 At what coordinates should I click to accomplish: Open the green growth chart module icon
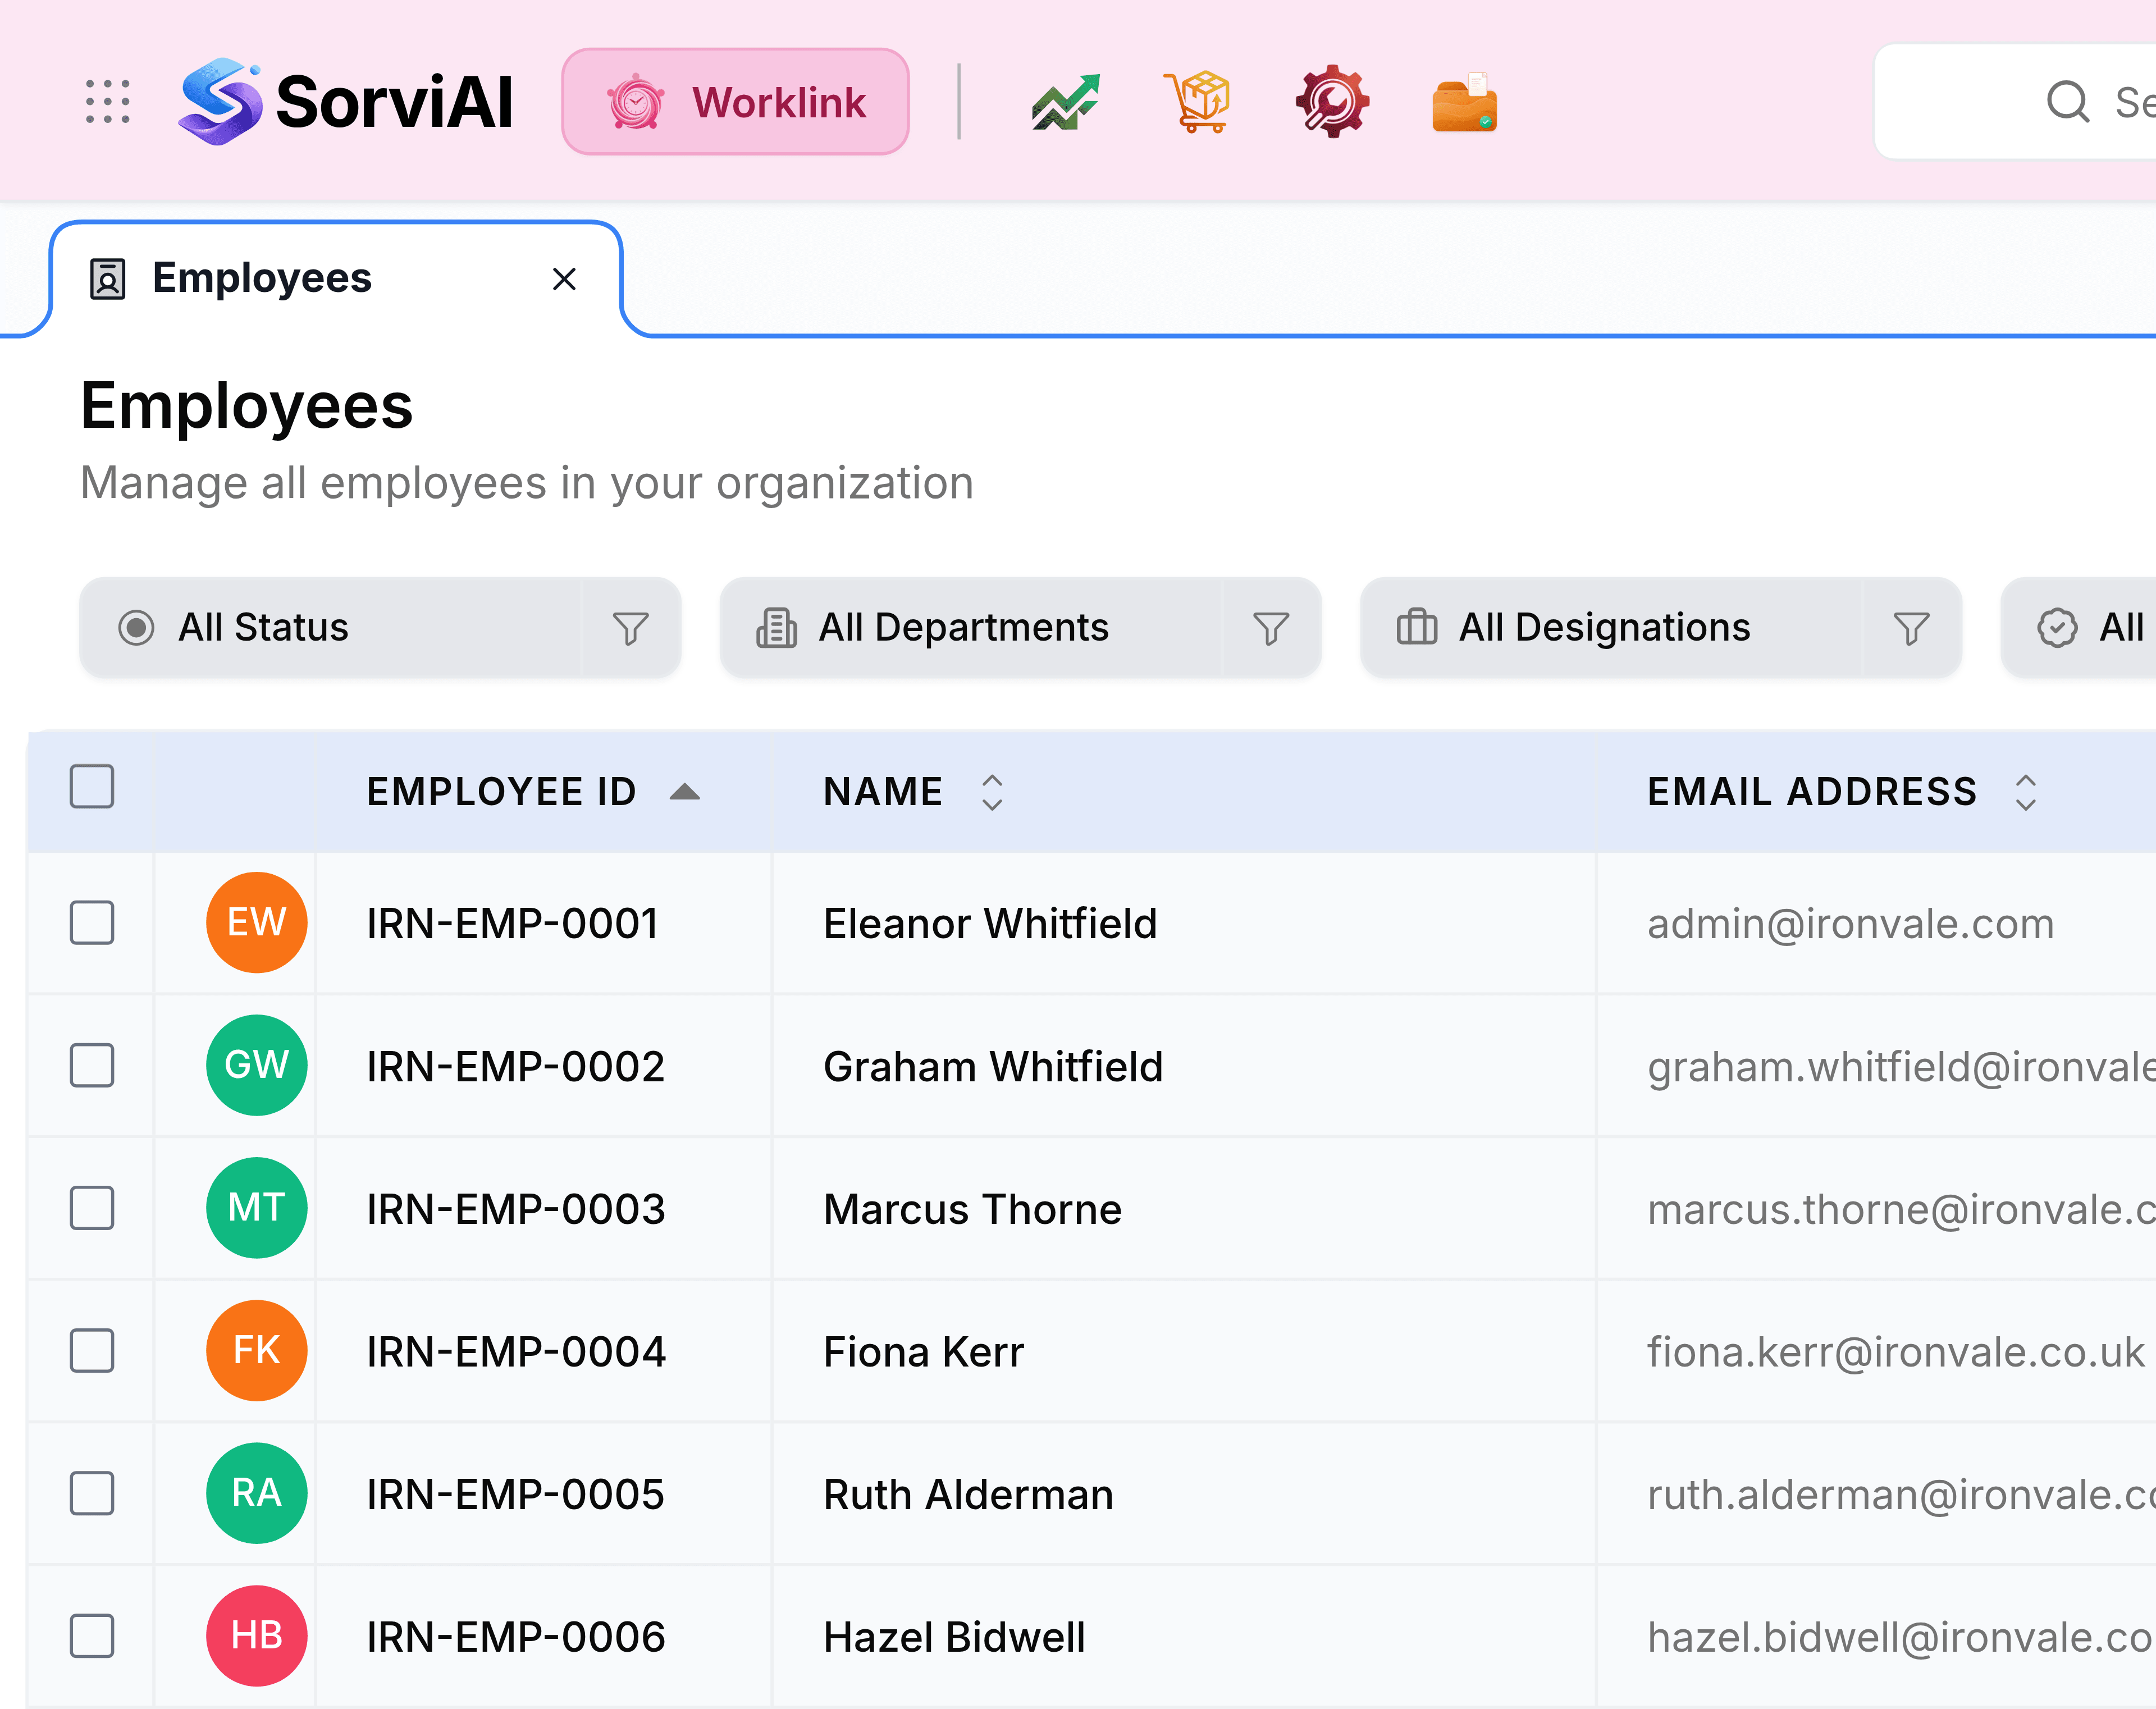pos(1066,102)
